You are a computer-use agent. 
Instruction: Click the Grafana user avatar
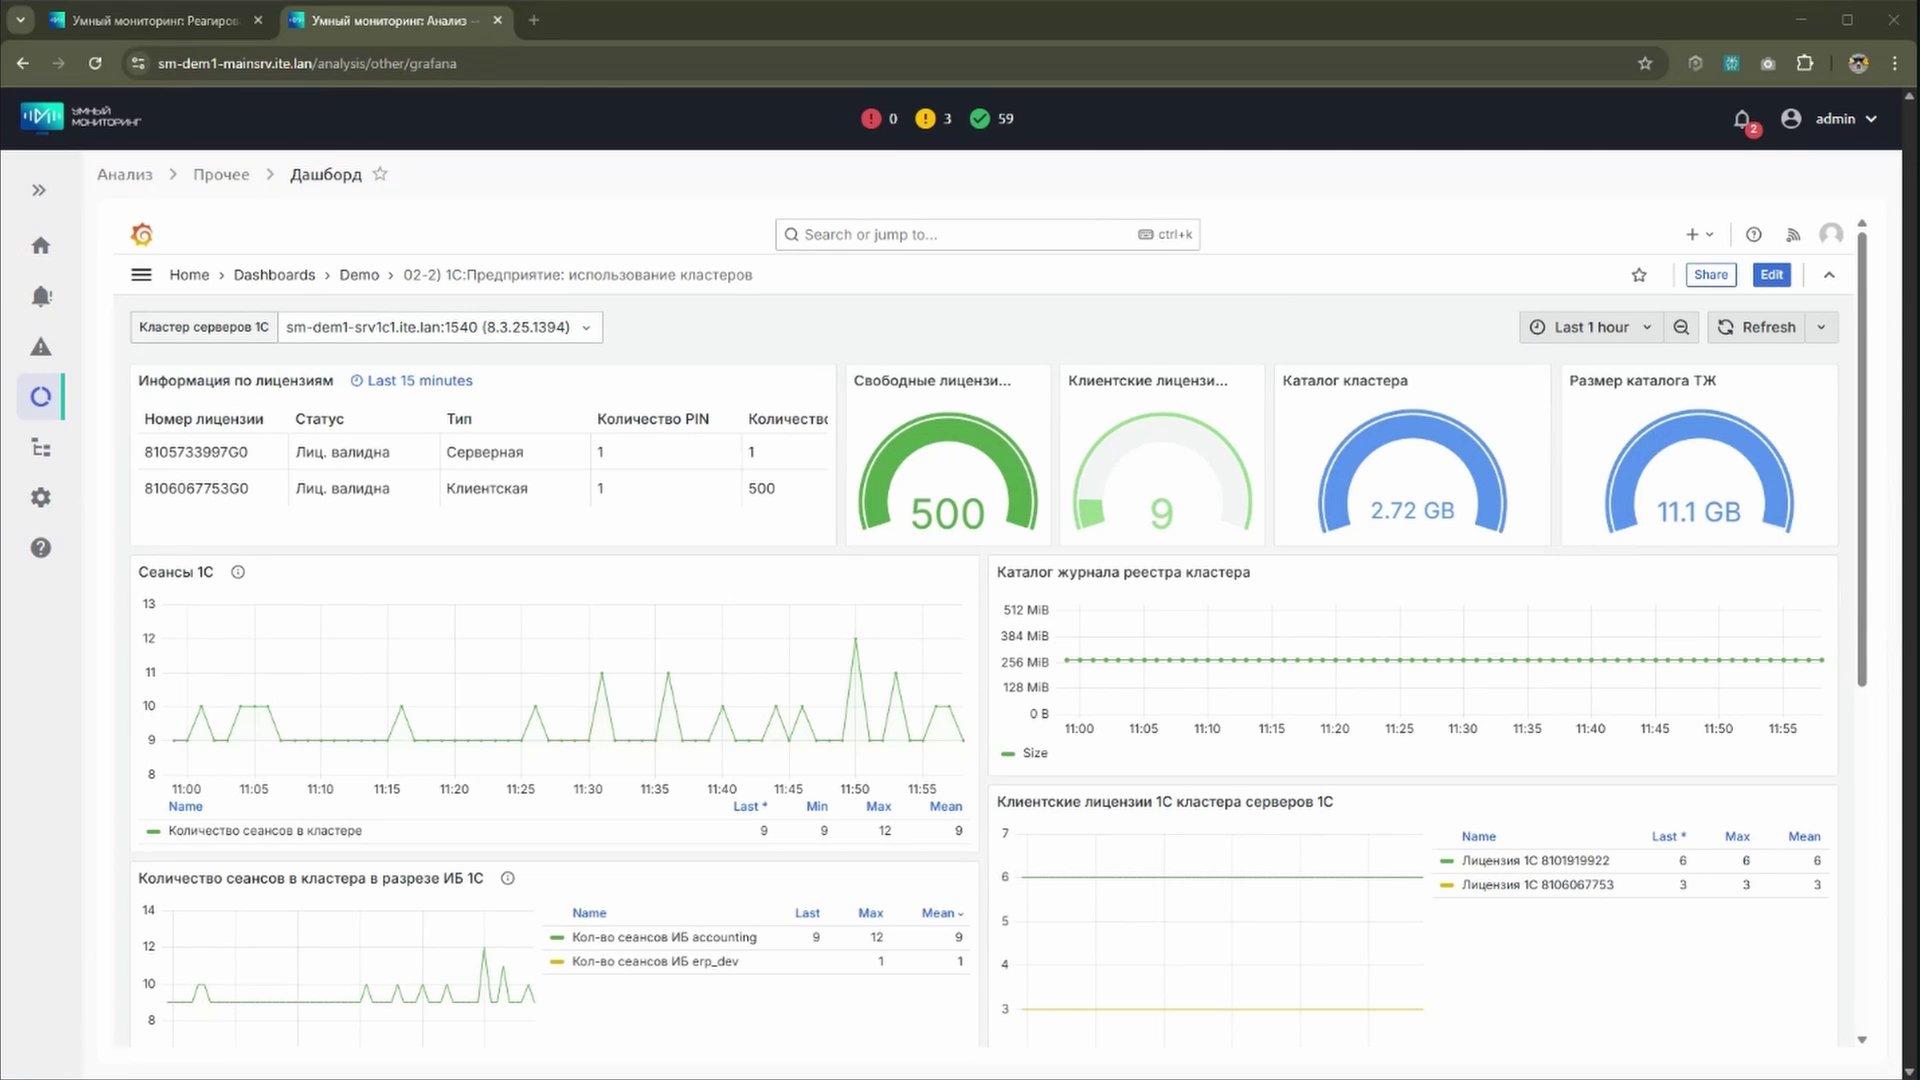pyautogui.click(x=1831, y=234)
